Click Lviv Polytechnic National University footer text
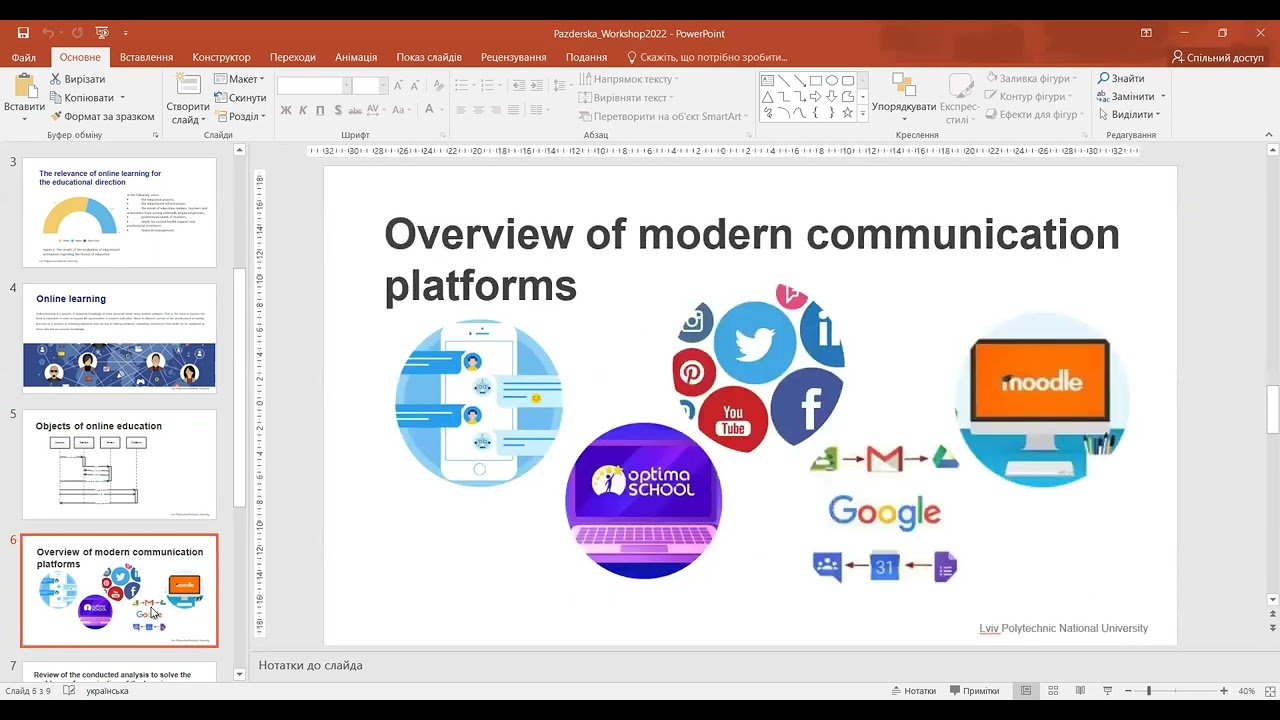 (x=1064, y=628)
